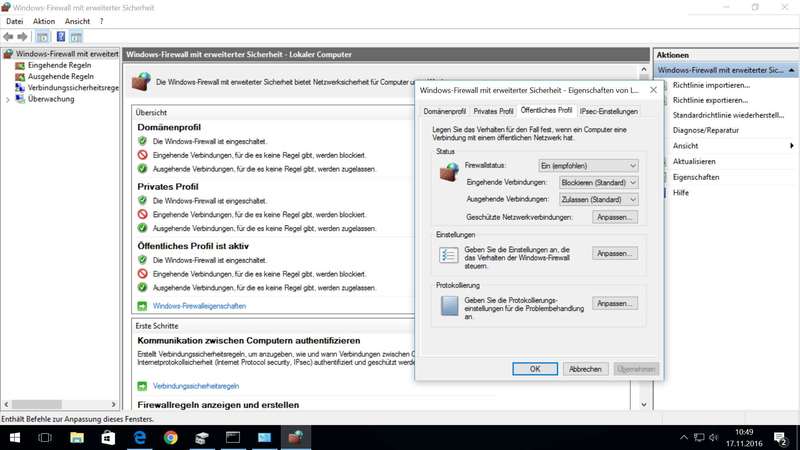Click green arrow icon beside Verbindungssicherheitsregeln link
800x450 pixels.
[142, 386]
